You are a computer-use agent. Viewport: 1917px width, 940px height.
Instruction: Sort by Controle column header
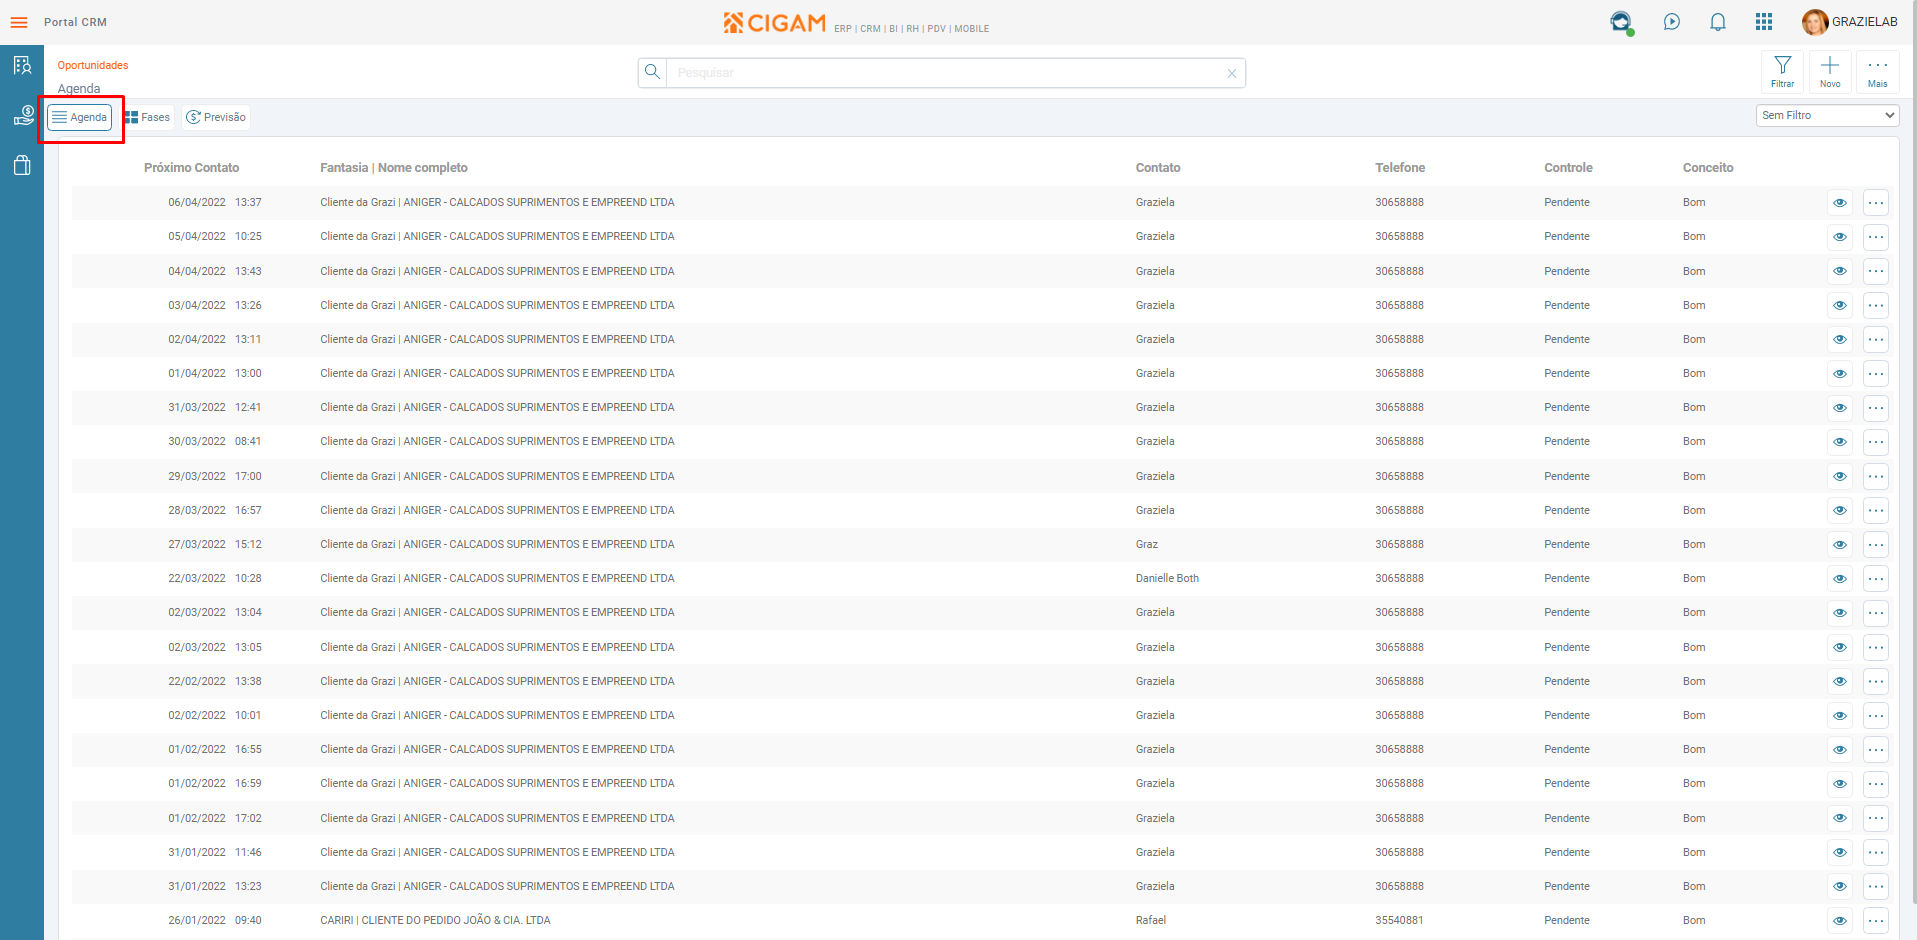tap(1568, 168)
